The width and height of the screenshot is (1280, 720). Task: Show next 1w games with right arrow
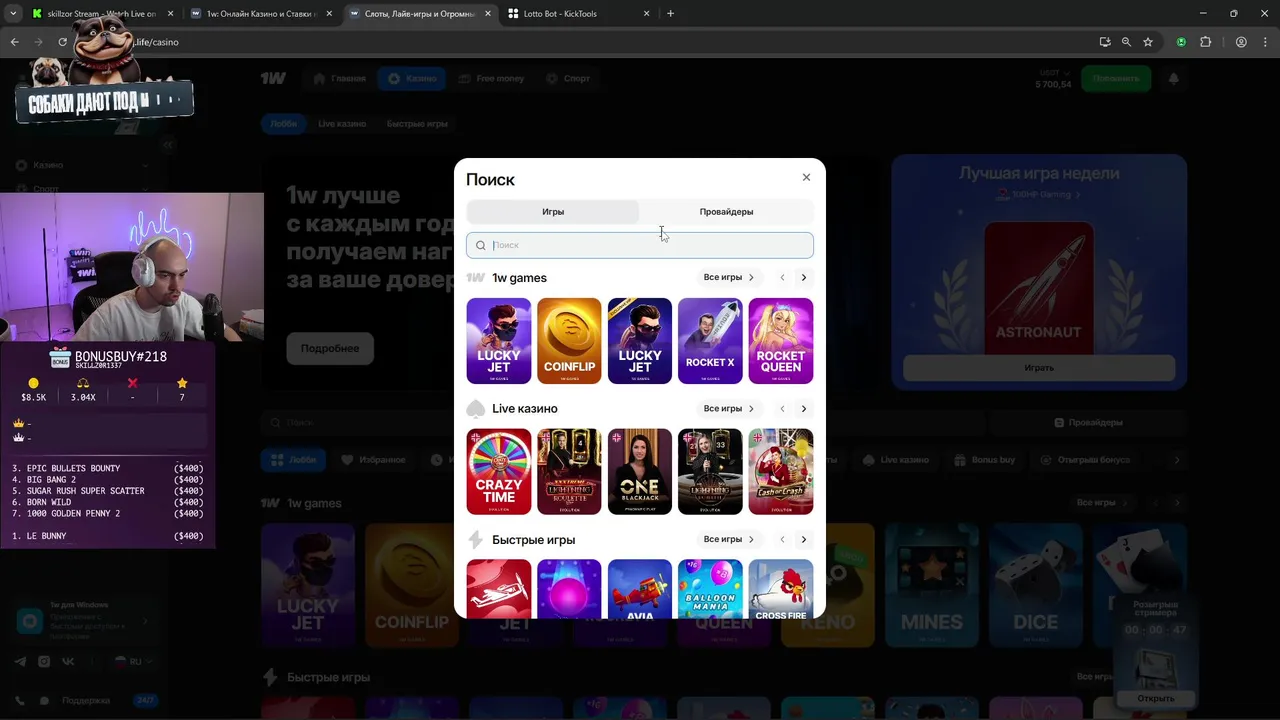[x=803, y=277]
